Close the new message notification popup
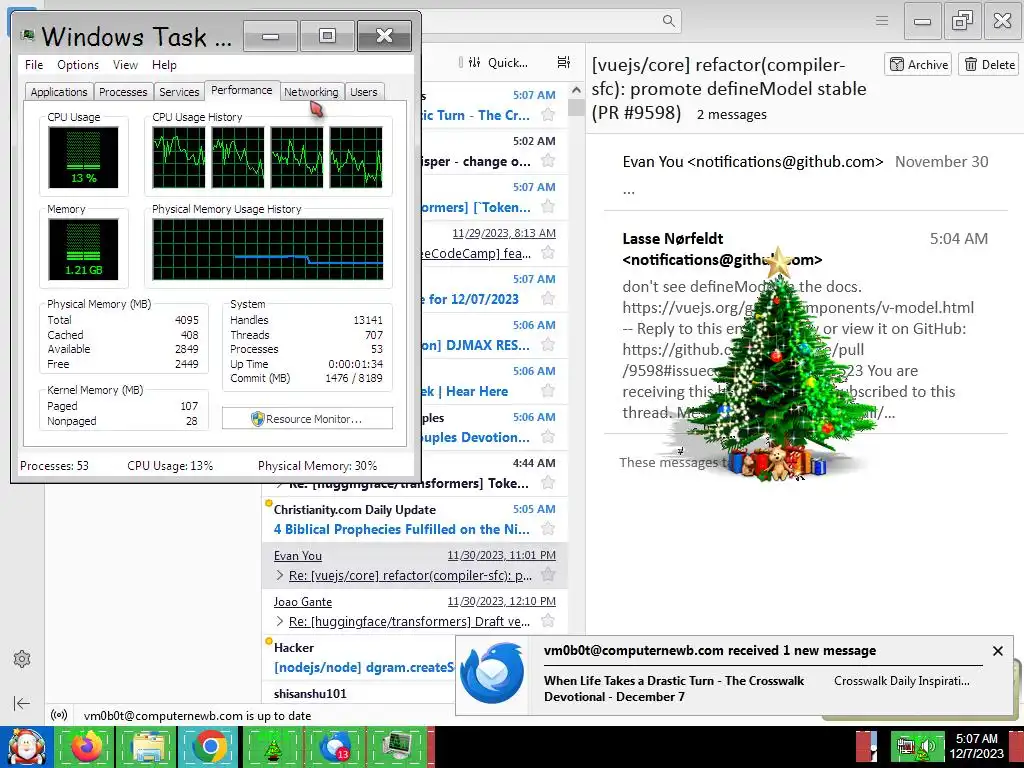Viewport: 1024px width, 768px height. (997, 651)
